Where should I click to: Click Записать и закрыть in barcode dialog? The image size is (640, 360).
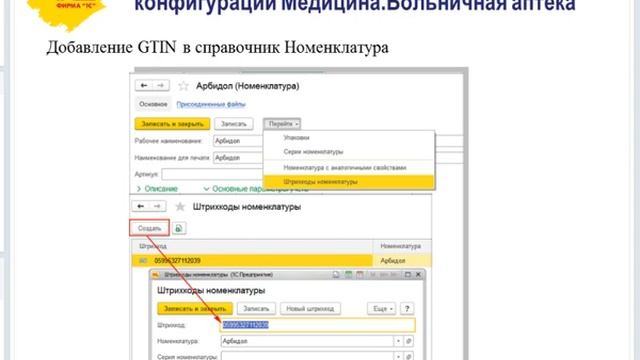pyautogui.click(x=195, y=309)
